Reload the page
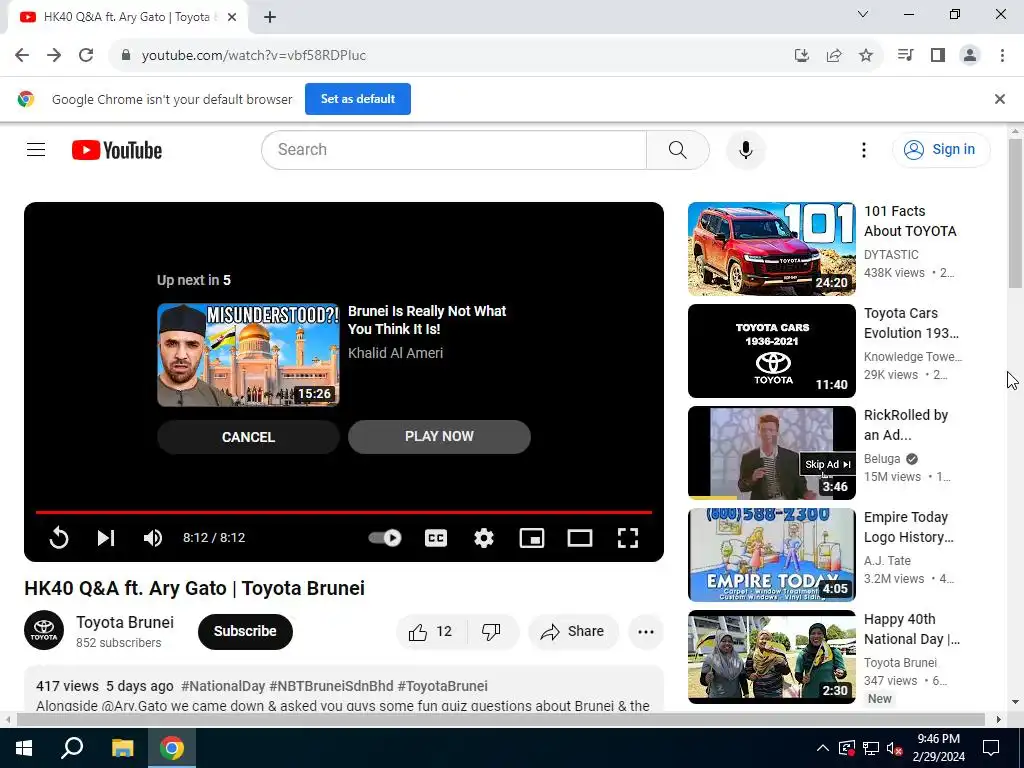The width and height of the screenshot is (1024, 768). [86, 55]
